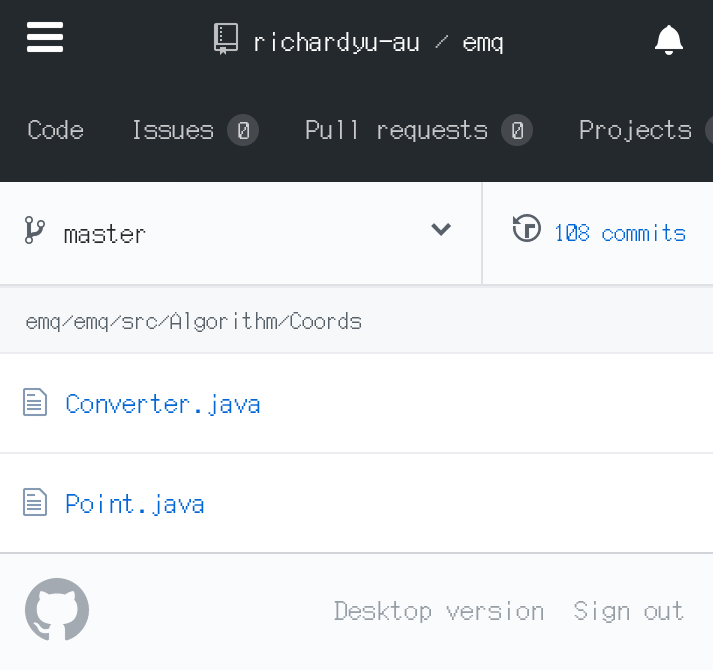
Task: Open the master branch selector
Action: [x=241, y=233]
